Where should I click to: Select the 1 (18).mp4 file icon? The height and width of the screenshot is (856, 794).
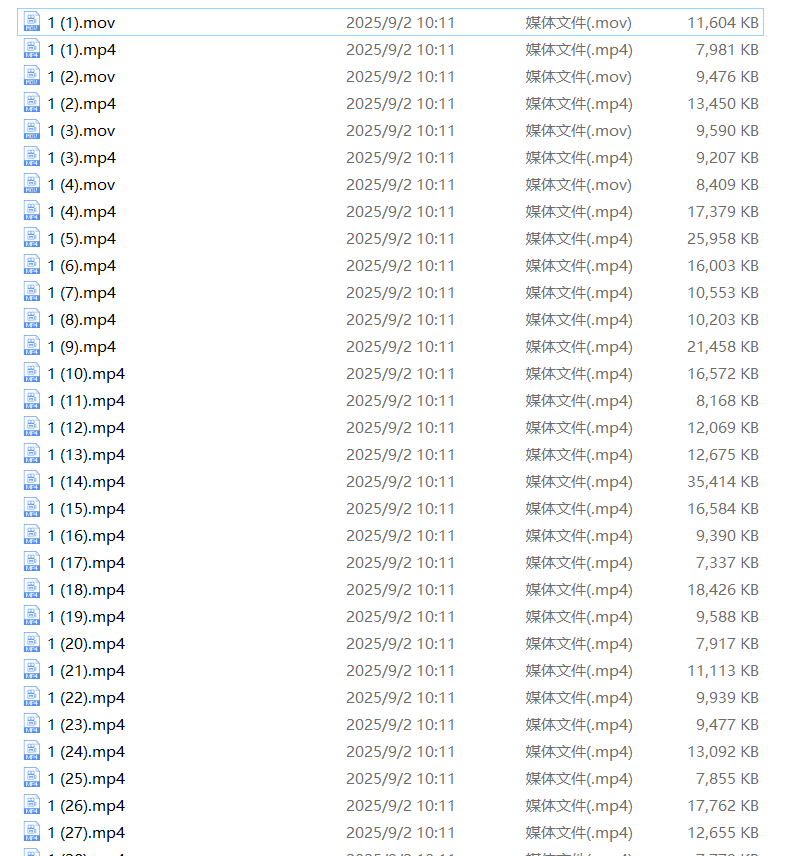[31, 589]
